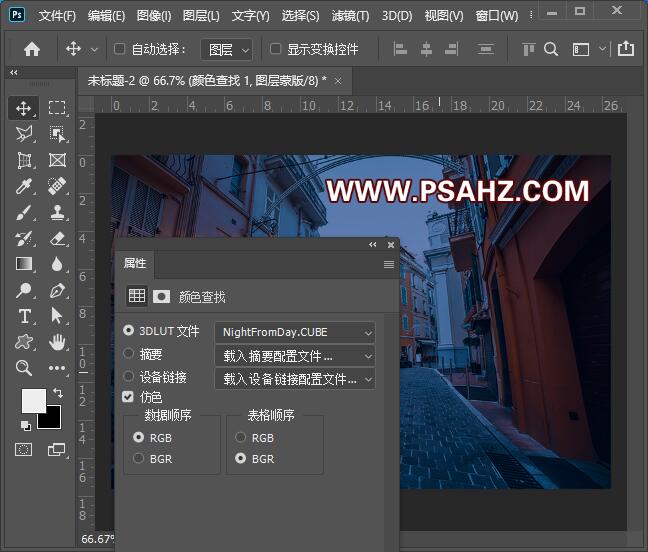Select the Path Selection tool
Viewport: 648px width, 552px height.
click(x=57, y=316)
